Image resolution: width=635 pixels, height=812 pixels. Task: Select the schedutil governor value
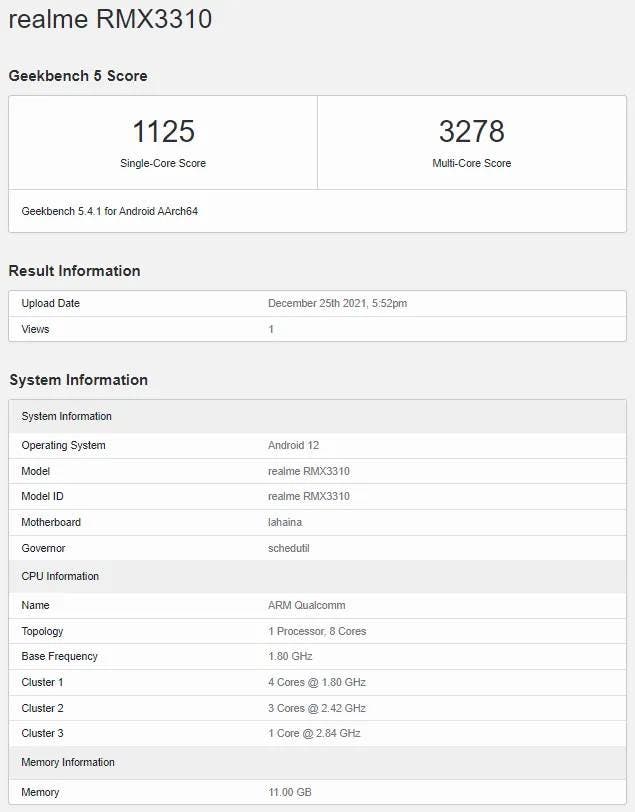pyautogui.click(x=288, y=548)
